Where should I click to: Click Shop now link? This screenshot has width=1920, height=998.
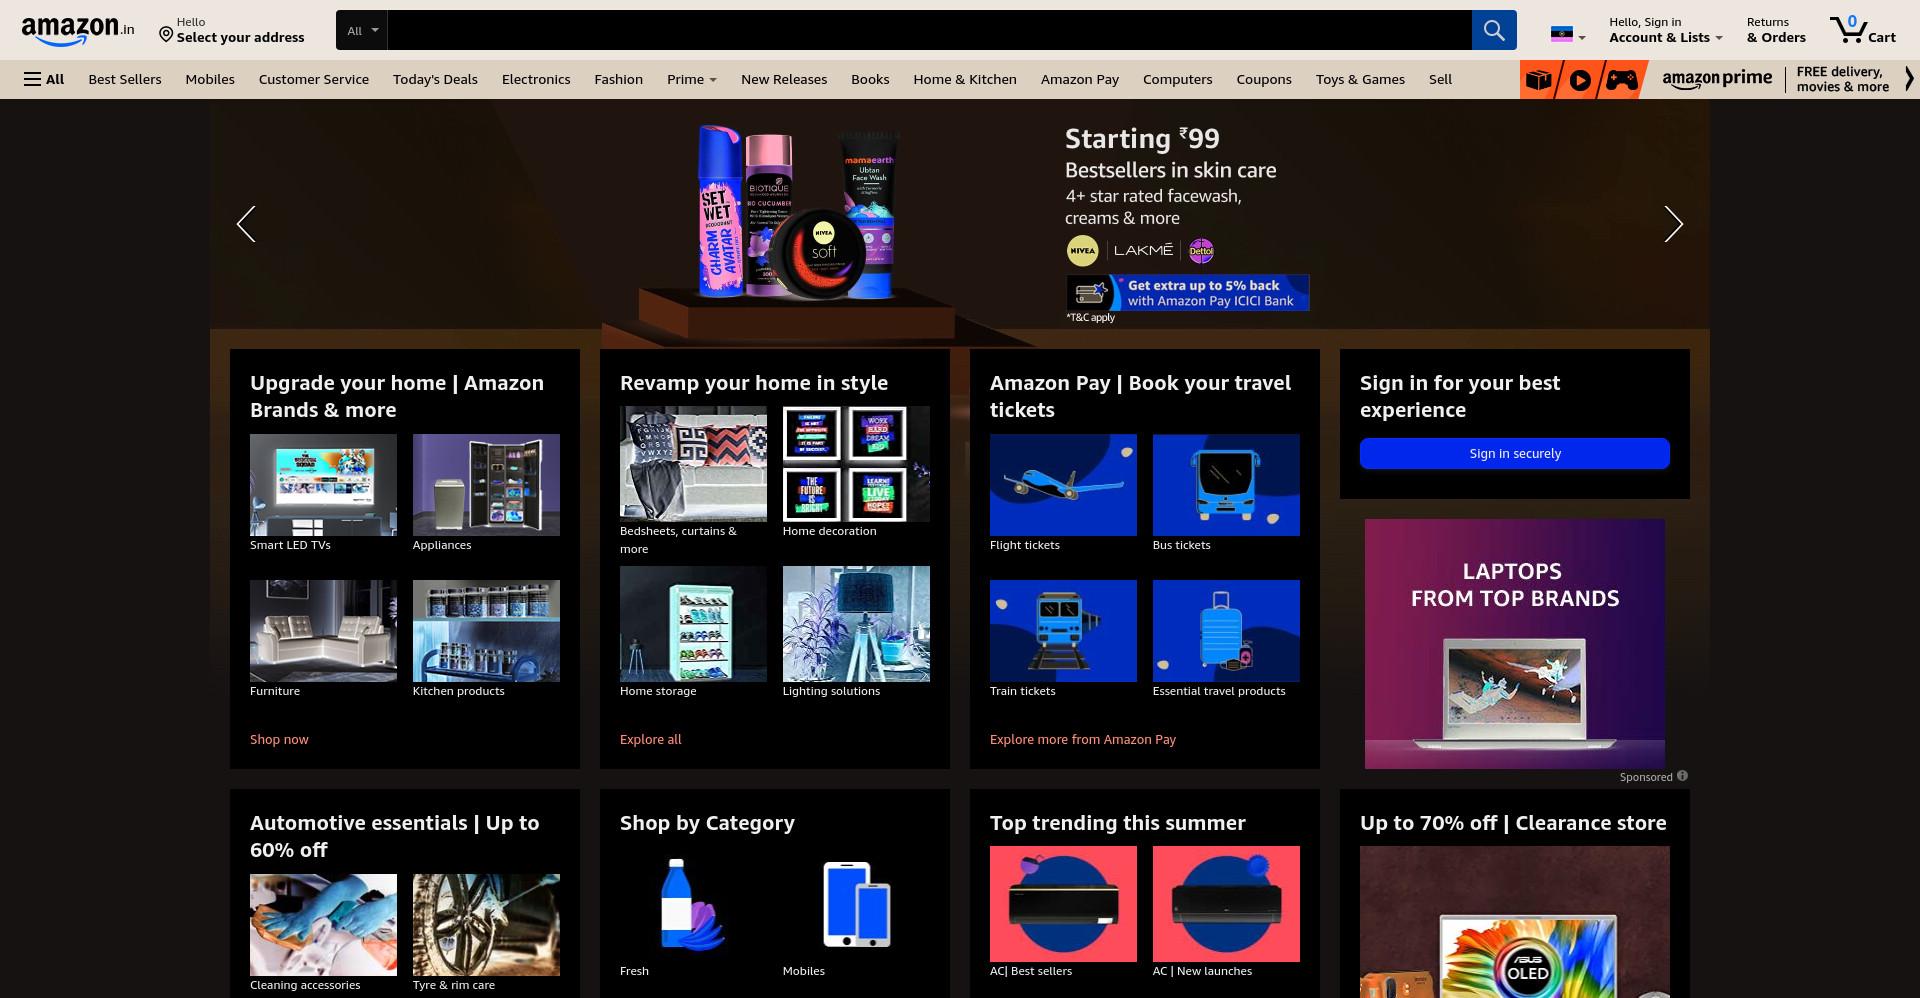pyautogui.click(x=279, y=739)
